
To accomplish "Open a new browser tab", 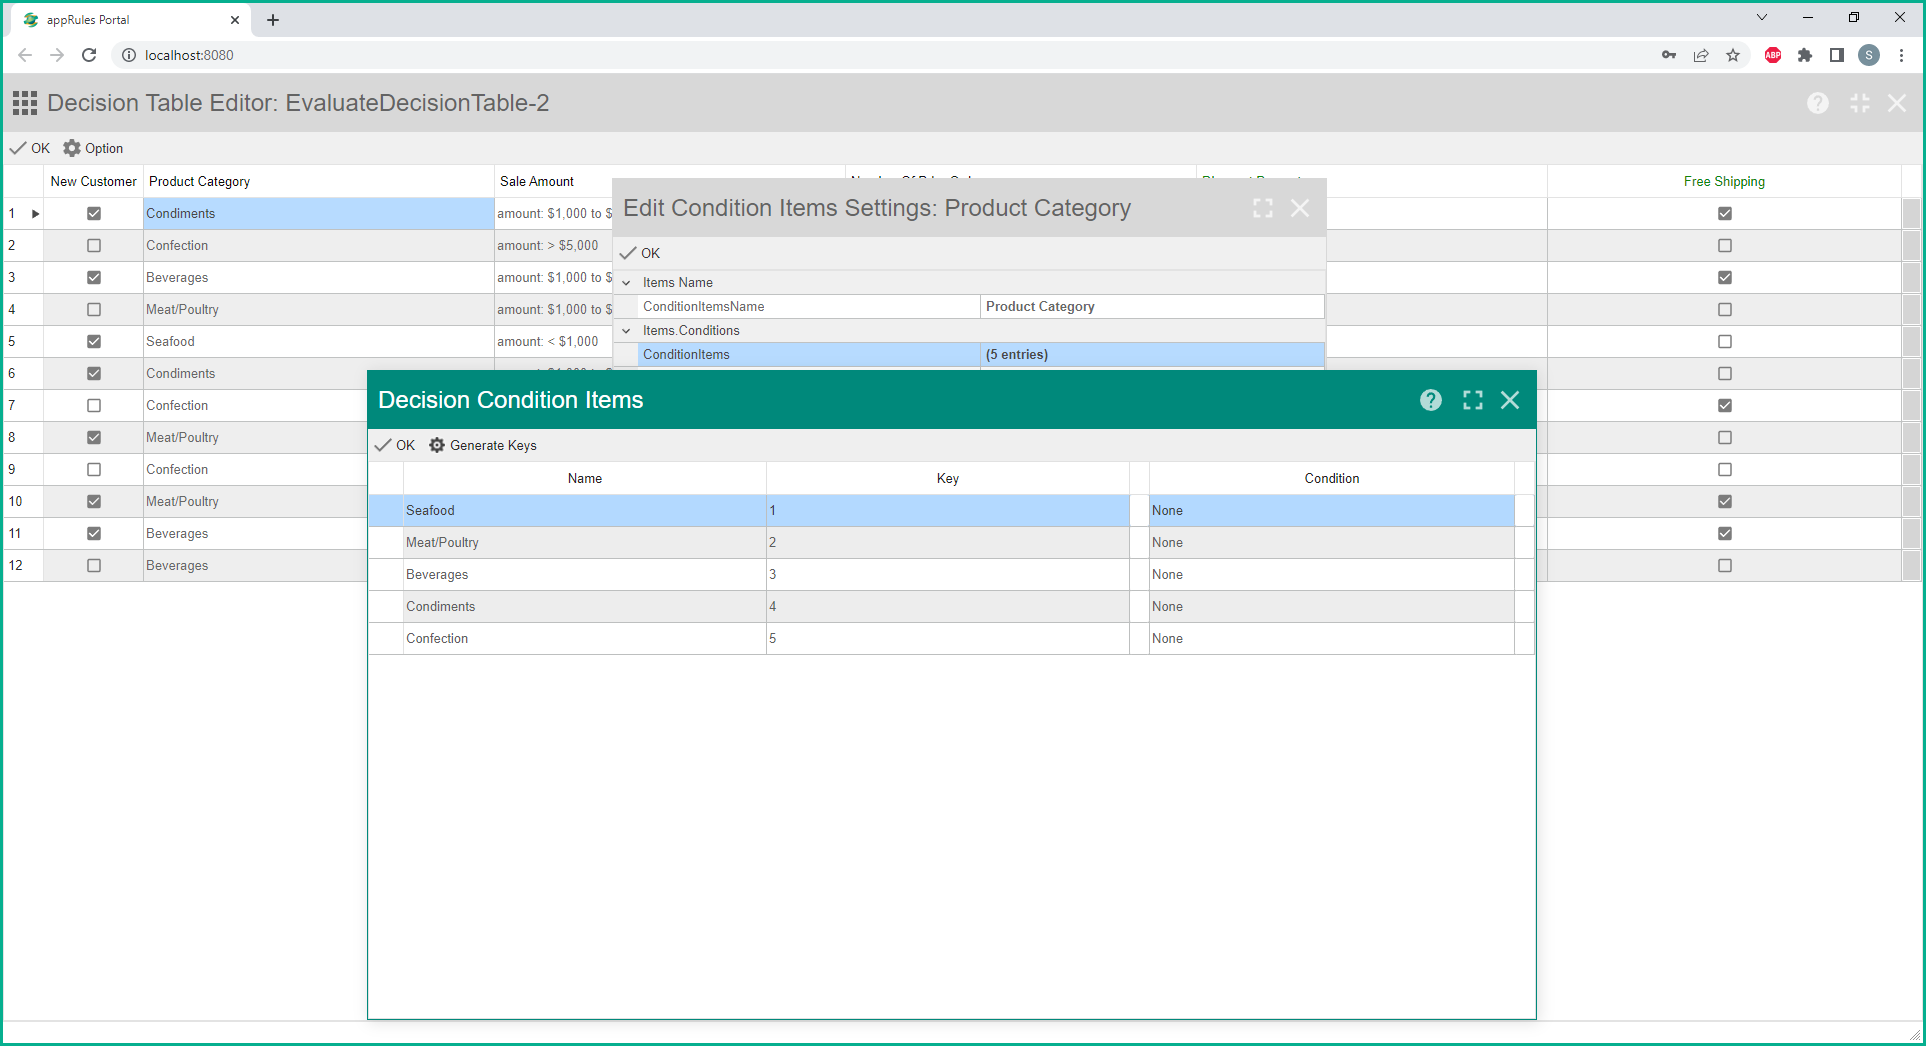I will [x=273, y=20].
